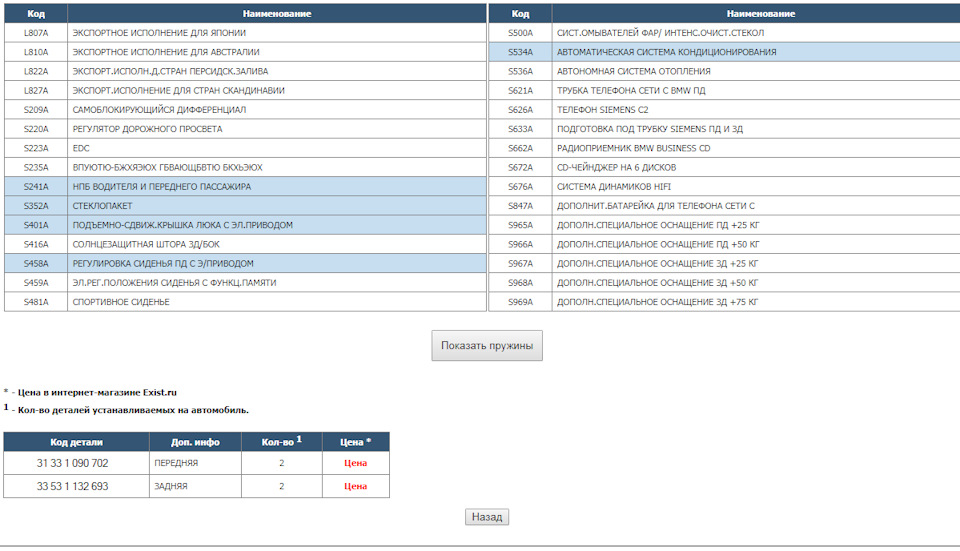This screenshot has width=960, height=551.
Task: Select CD-ЧЕЙНДЖЕР НА 6 ДИСКОВ row
Action: click(x=724, y=167)
